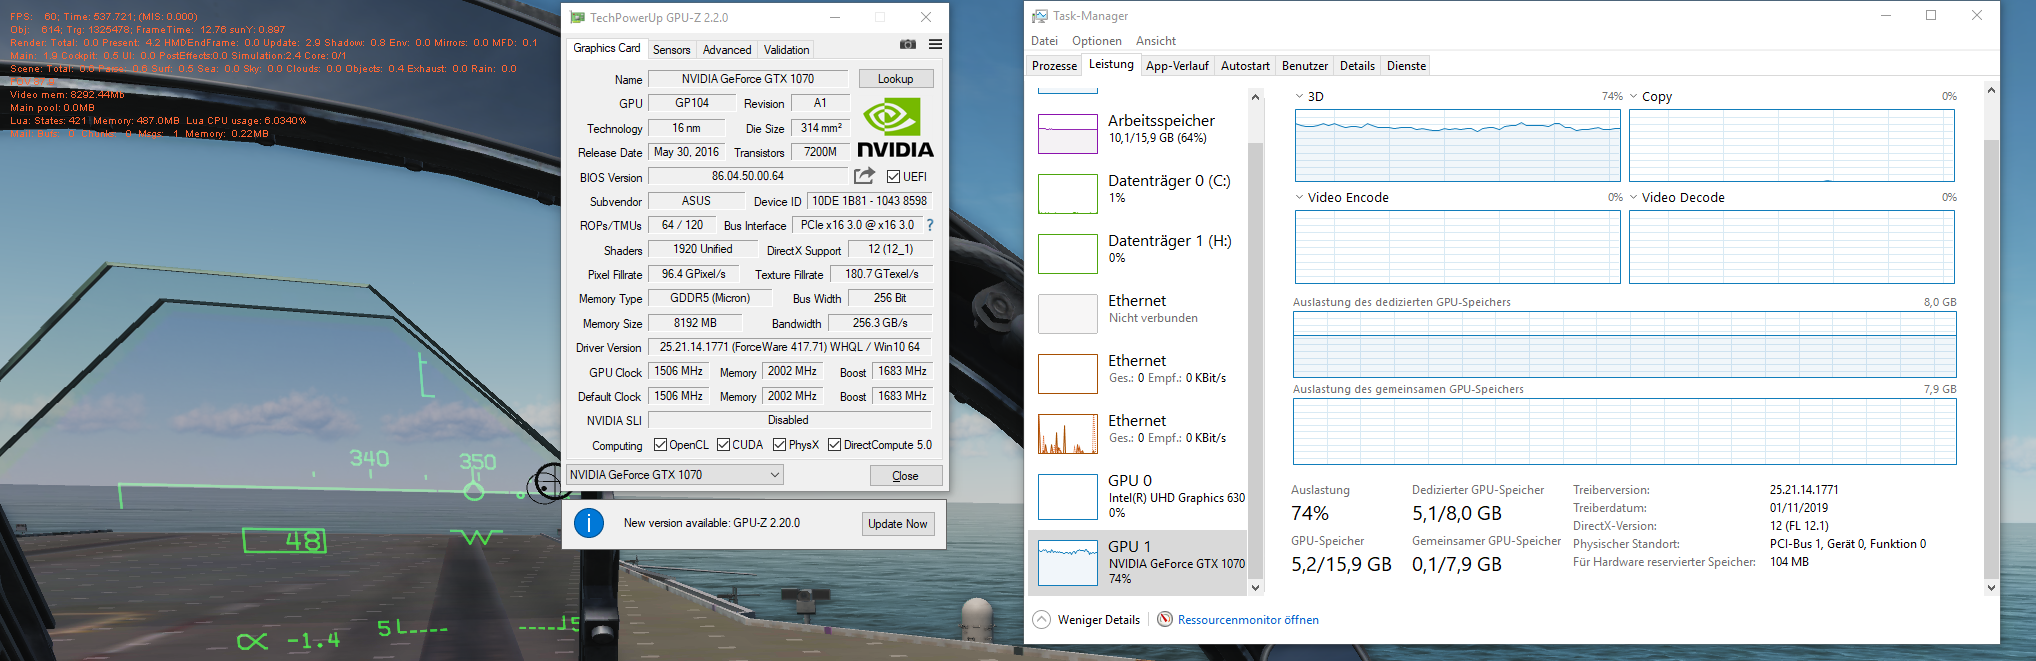Click the Weniger Details collapse arrow icon
Screen dimensions: 2036x661
pos(1041,620)
